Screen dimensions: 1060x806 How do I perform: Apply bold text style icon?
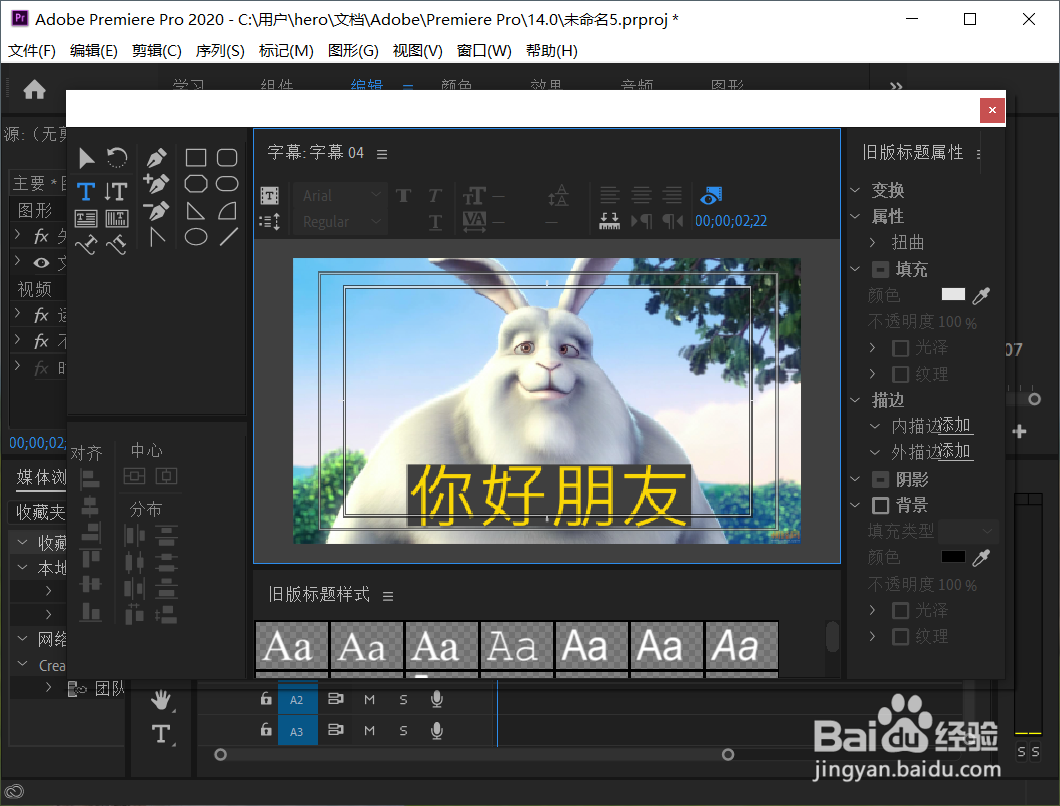[x=404, y=196]
